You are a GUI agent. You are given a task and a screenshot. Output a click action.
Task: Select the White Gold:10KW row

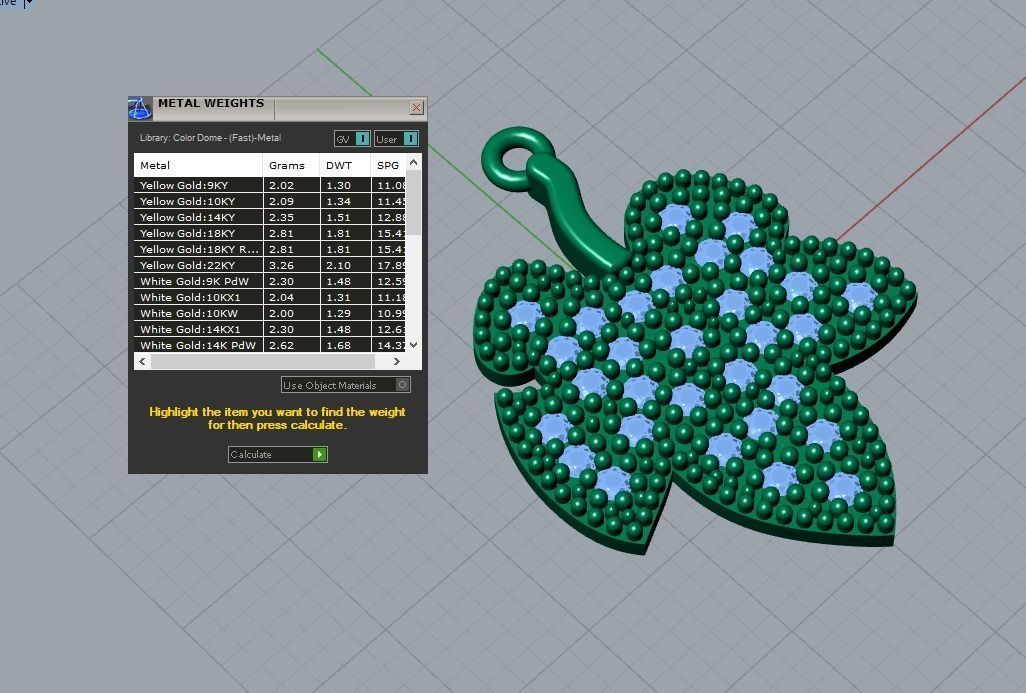(270, 313)
